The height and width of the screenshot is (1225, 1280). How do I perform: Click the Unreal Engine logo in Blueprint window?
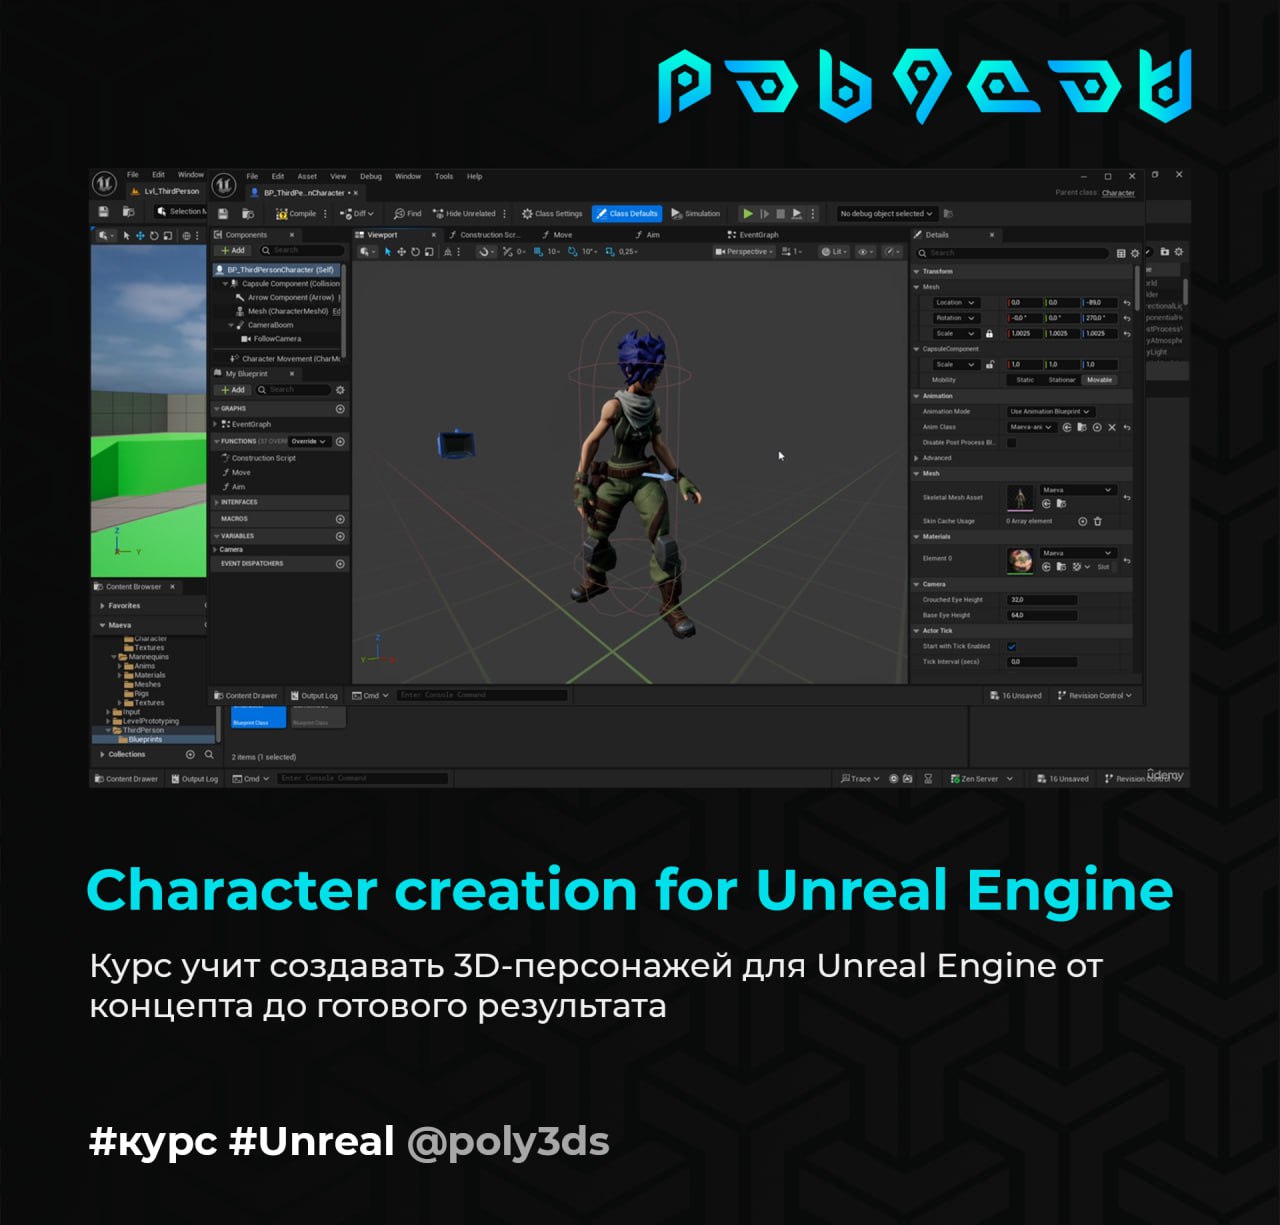(224, 184)
